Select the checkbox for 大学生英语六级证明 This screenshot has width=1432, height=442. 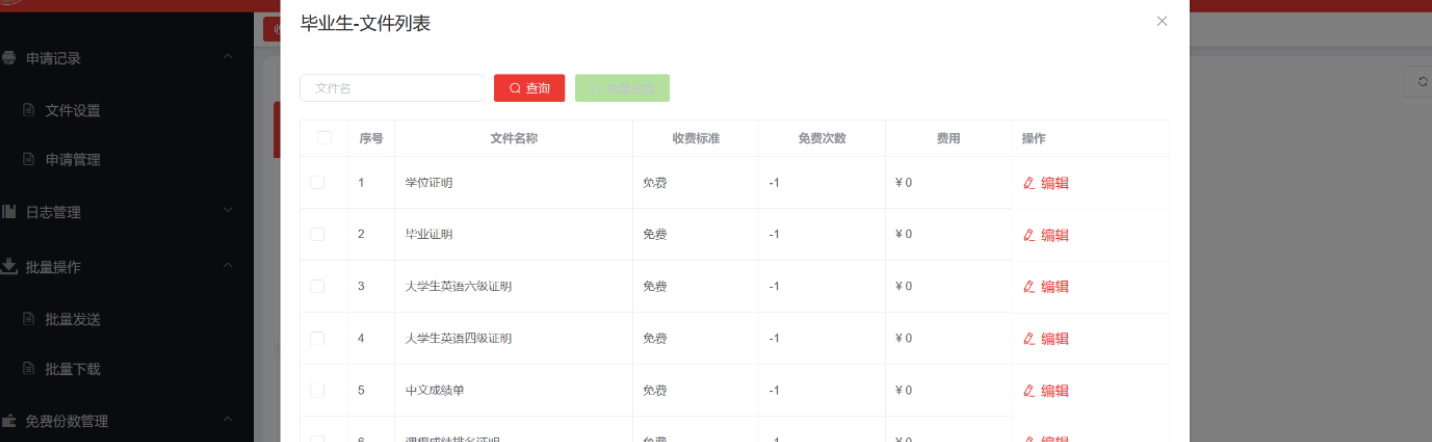[317, 287]
